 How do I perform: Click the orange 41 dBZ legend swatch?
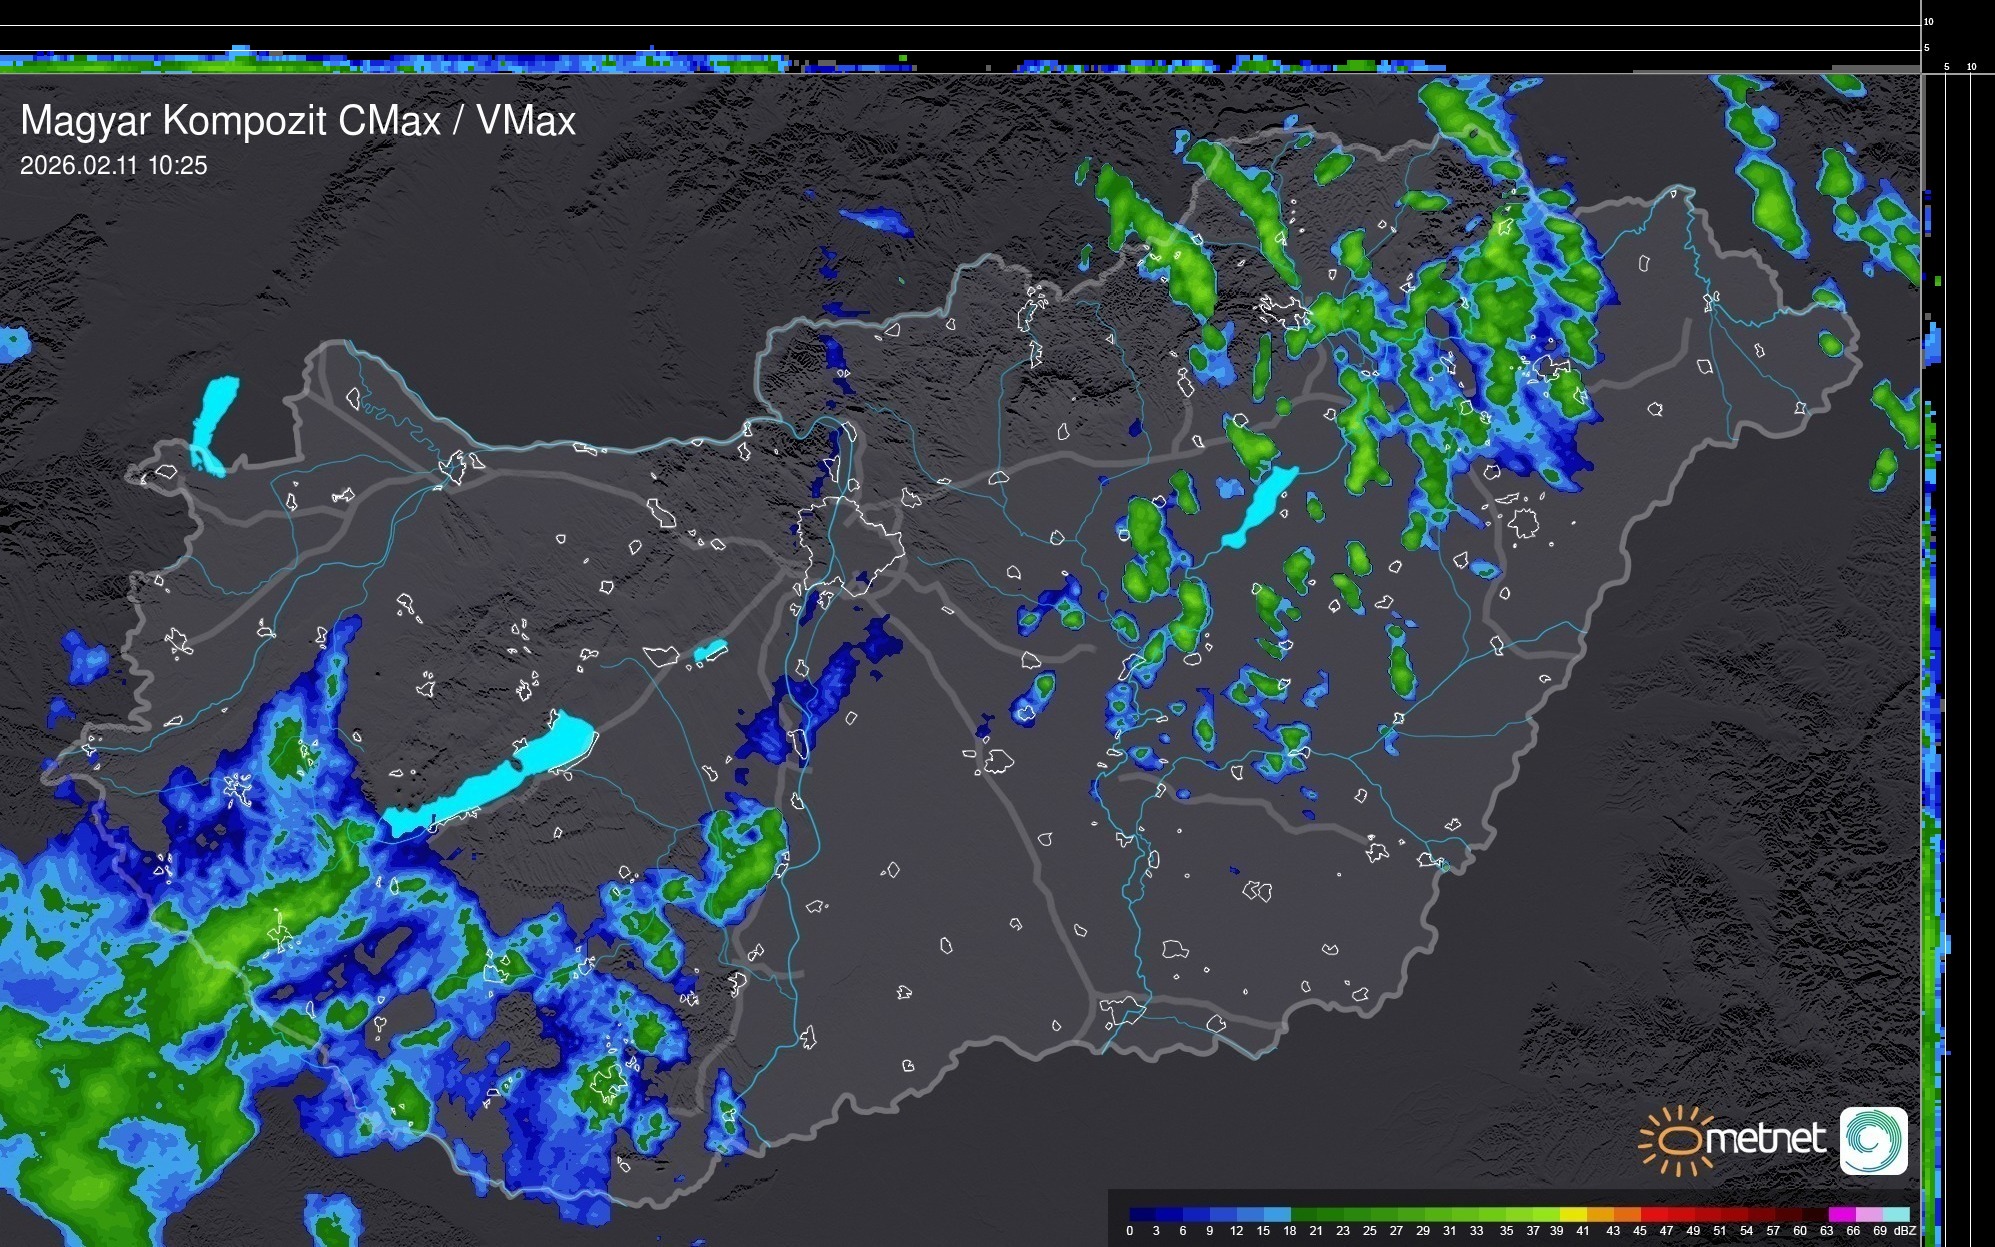pyautogui.click(x=1599, y=1214)
